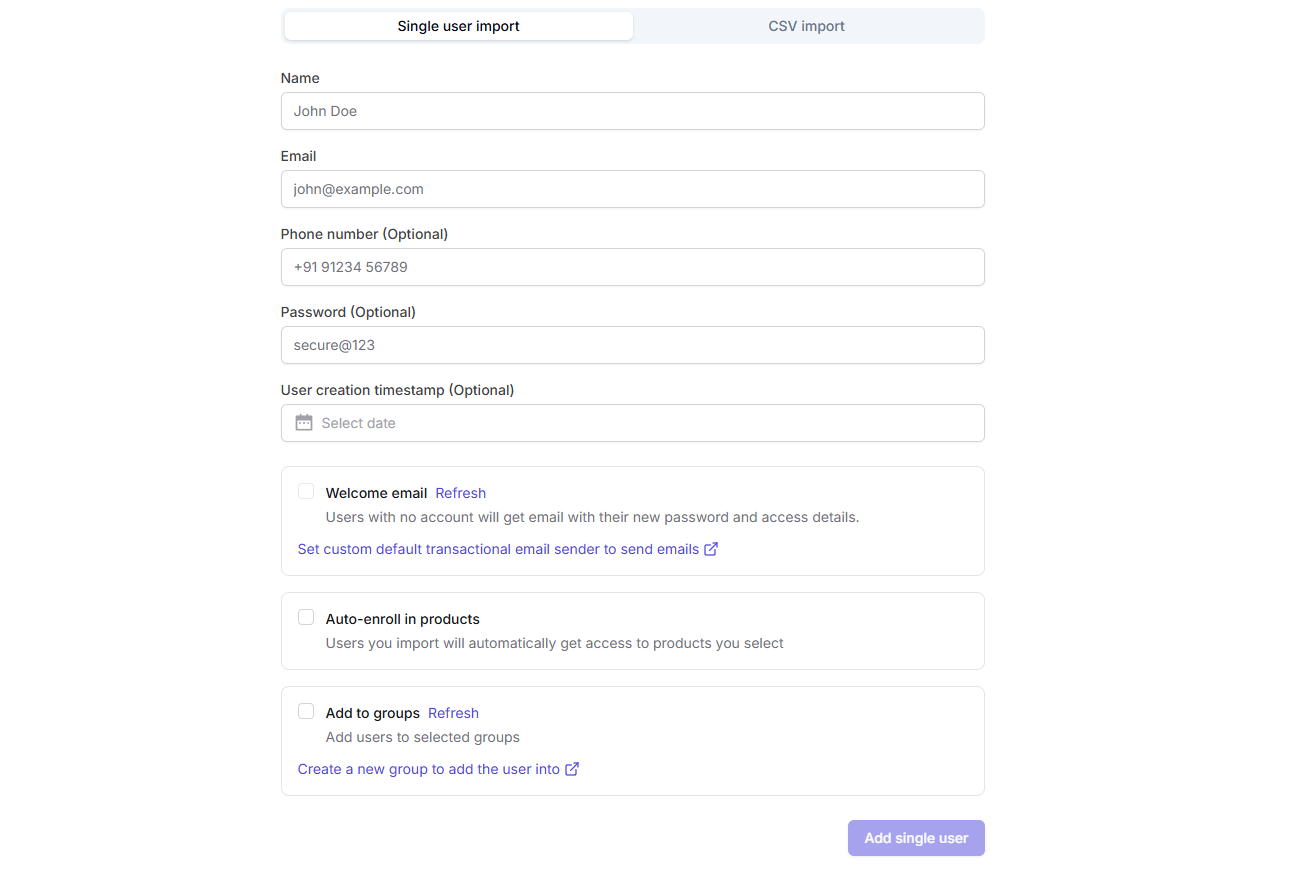
Task: Click the Add to groups label text
Action: (x=372, y=713)
